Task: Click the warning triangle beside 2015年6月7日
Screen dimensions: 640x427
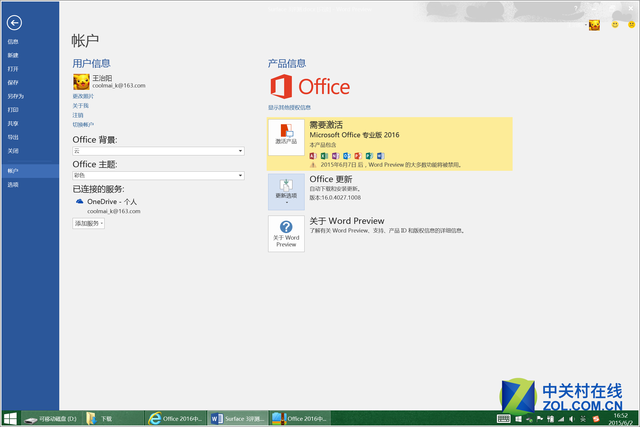Action: [x=313, y=165]
